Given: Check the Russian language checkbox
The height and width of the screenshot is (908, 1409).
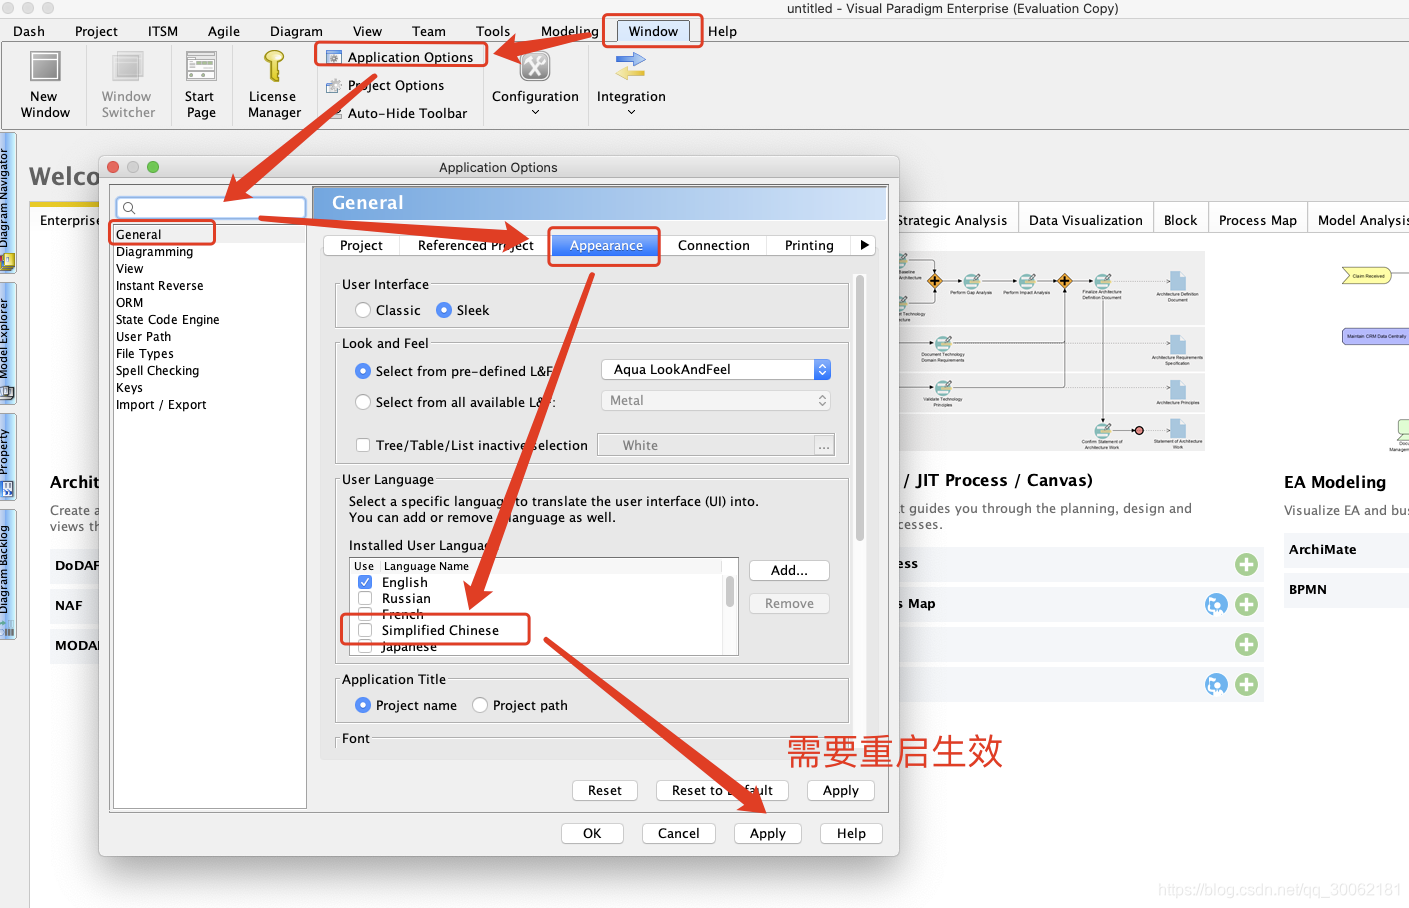Looking at the screenshot, I should pyautogui.click(x=365, y=598).
